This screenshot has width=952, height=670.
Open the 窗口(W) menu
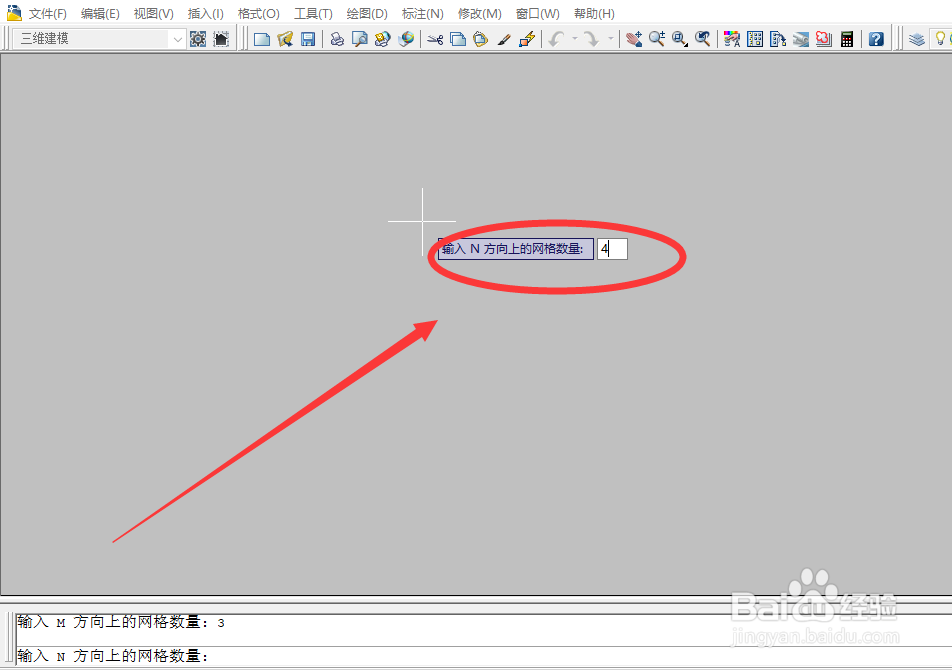point(538,13)
